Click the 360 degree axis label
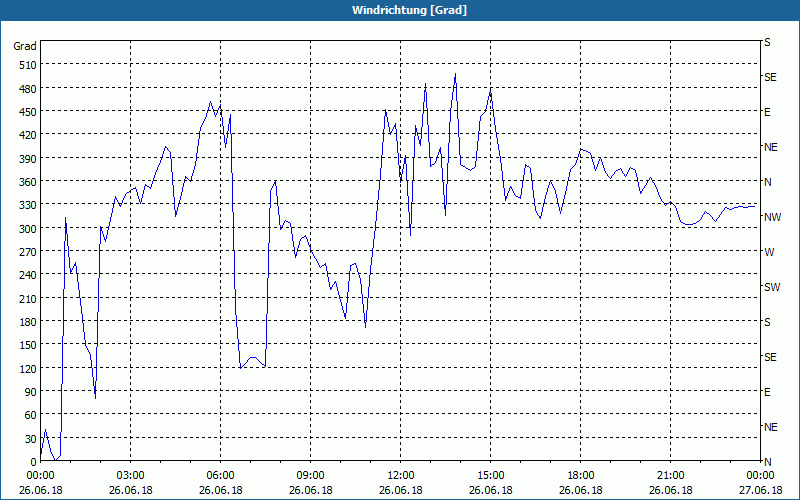The width and height of the screenshot is (800, 500). [x=28, y=182]
